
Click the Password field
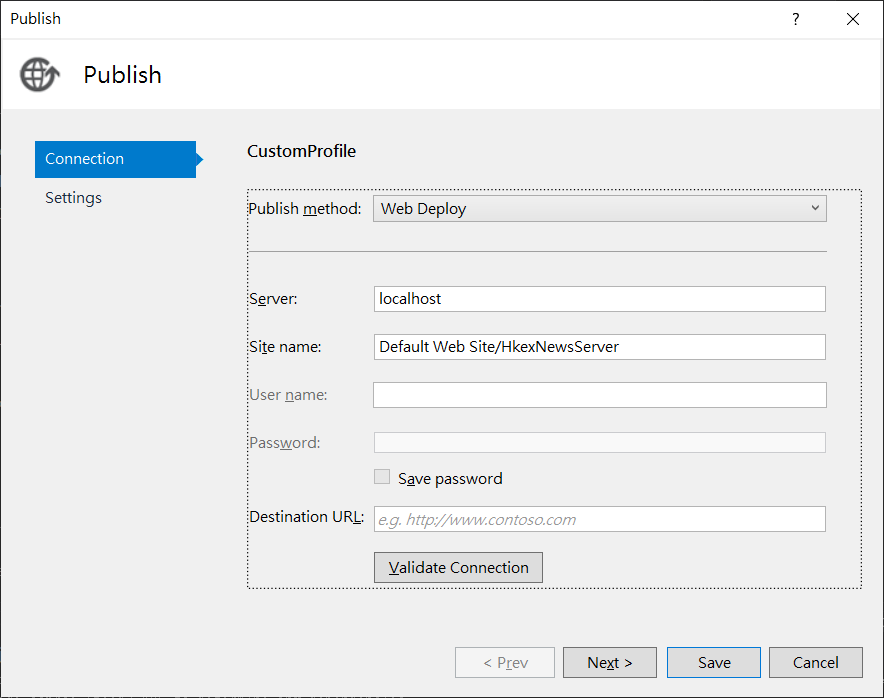coord(600,443)
